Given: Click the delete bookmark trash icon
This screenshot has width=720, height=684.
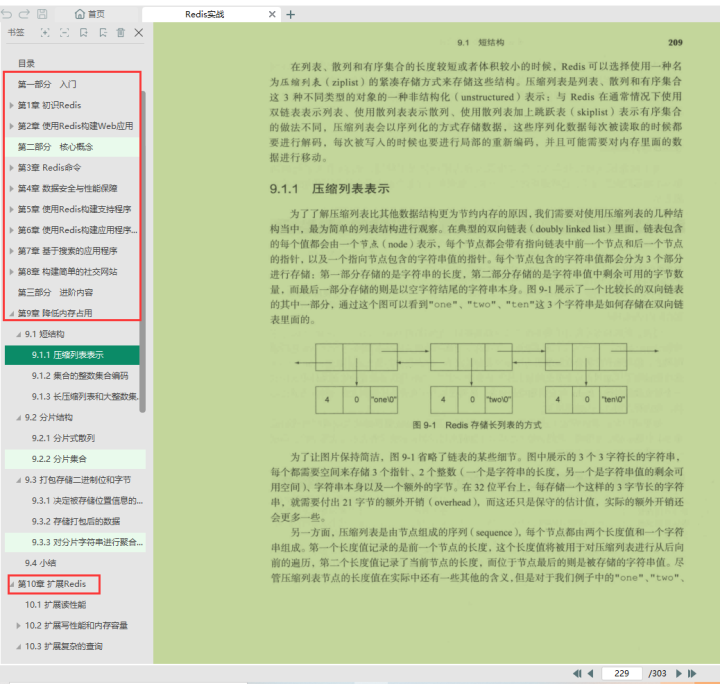Looking at the screenshot, I should pyautogui.click(x=120, y=33).
